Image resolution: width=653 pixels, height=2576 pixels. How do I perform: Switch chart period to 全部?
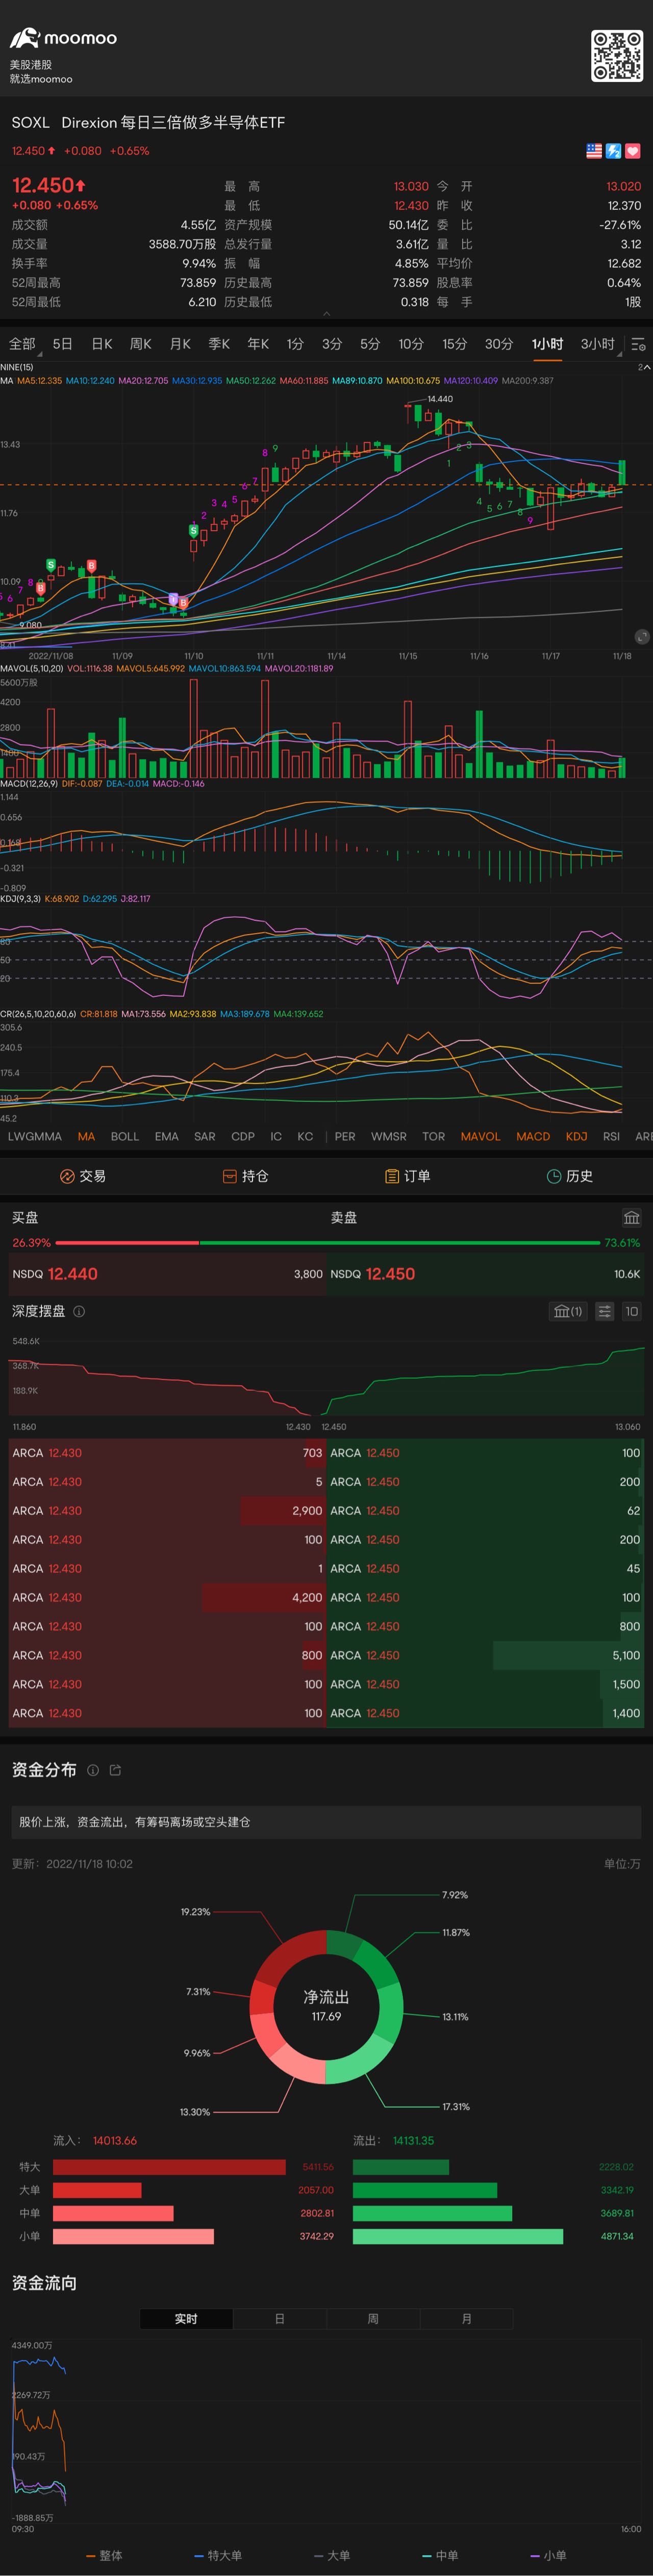(22, 344)
